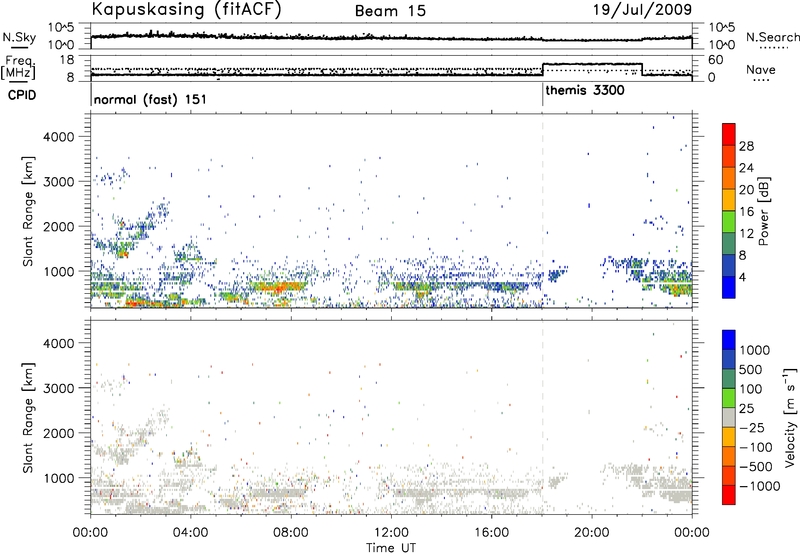Image resolution: width=800 pixels, height=554 pixels.
Task: Click the 'Slant Range [km]' label of velocity panel
Action: click(28, 417)
